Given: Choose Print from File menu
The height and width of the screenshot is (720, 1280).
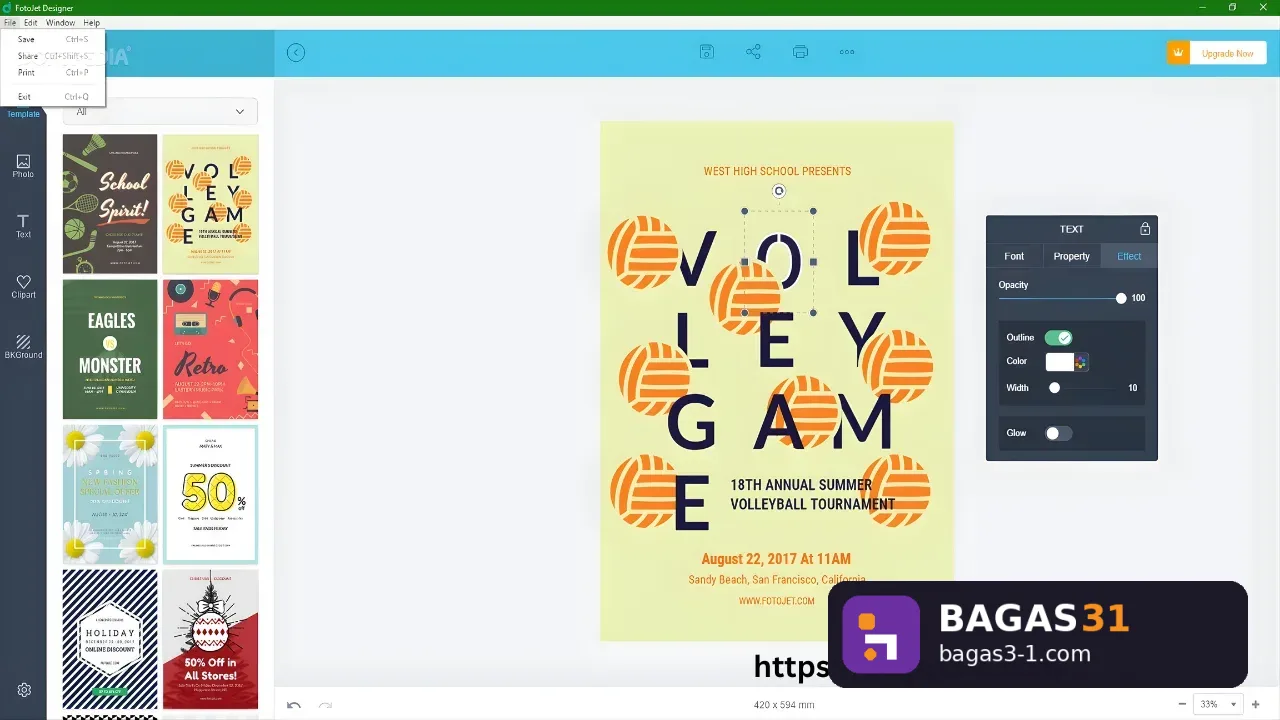Looking at the screenshot, I should click(x=53, y=73).
